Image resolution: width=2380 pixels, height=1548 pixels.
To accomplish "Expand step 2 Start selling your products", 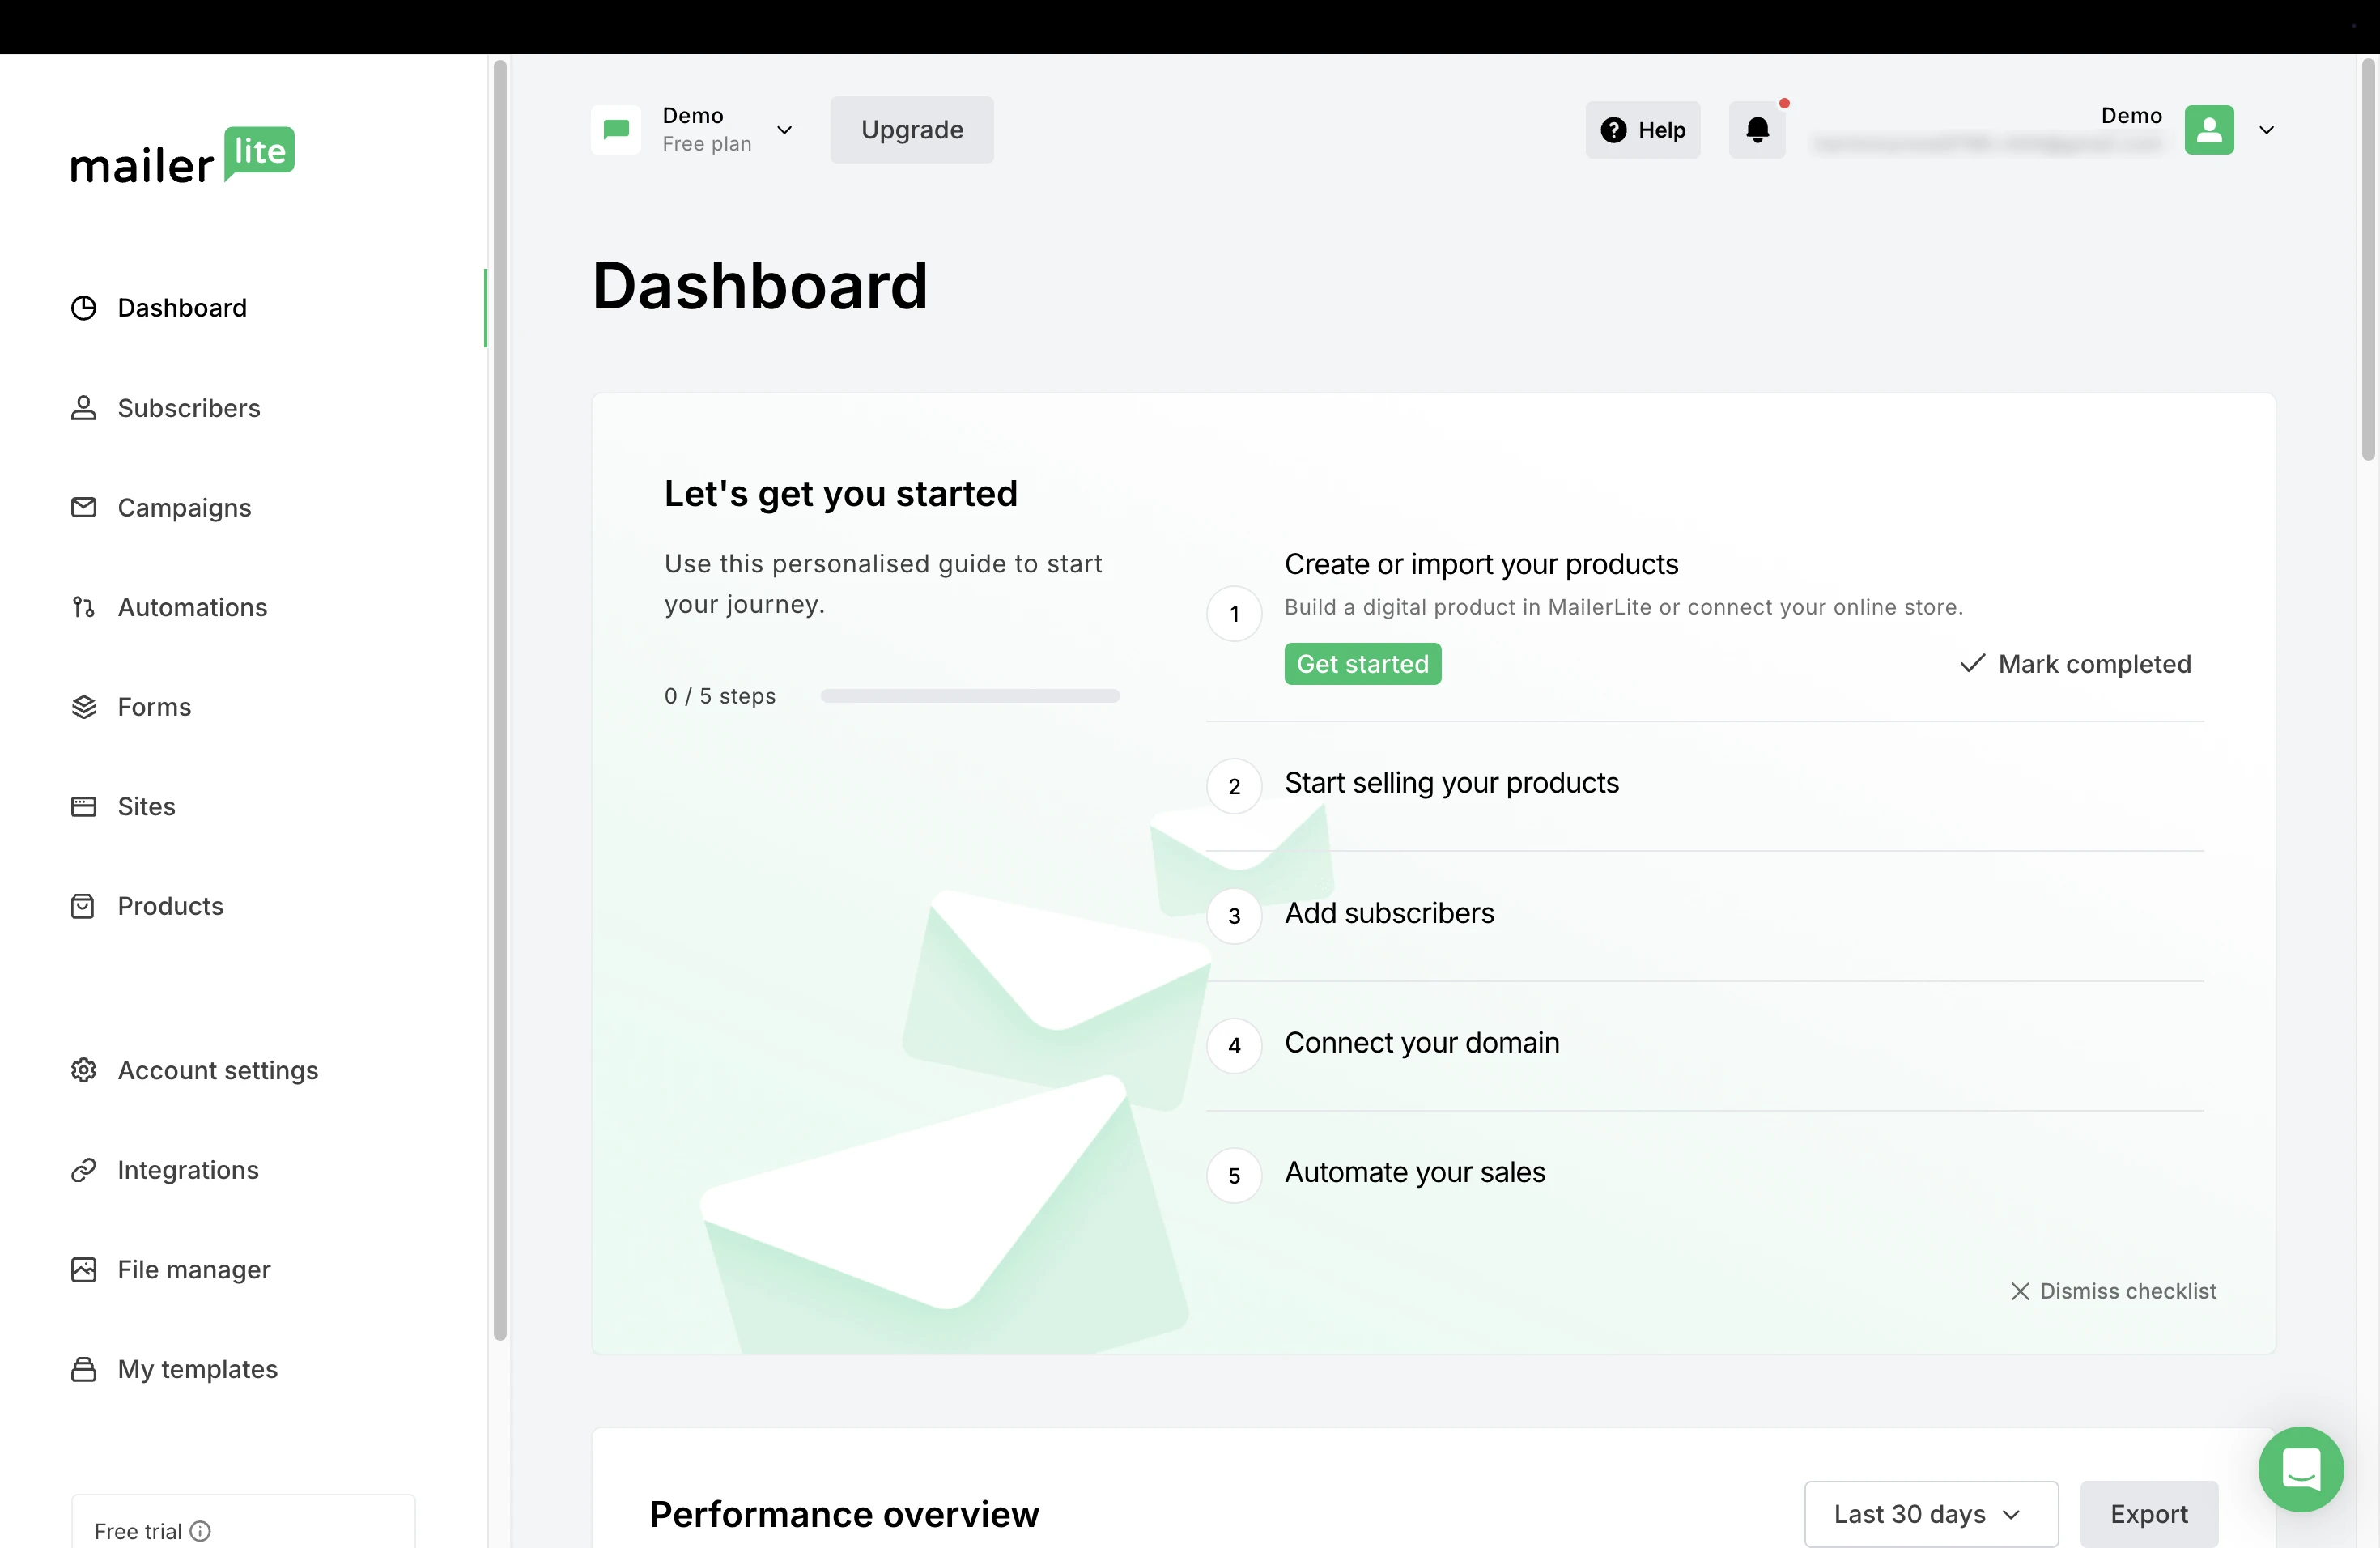I will (x=1451, y=783).
